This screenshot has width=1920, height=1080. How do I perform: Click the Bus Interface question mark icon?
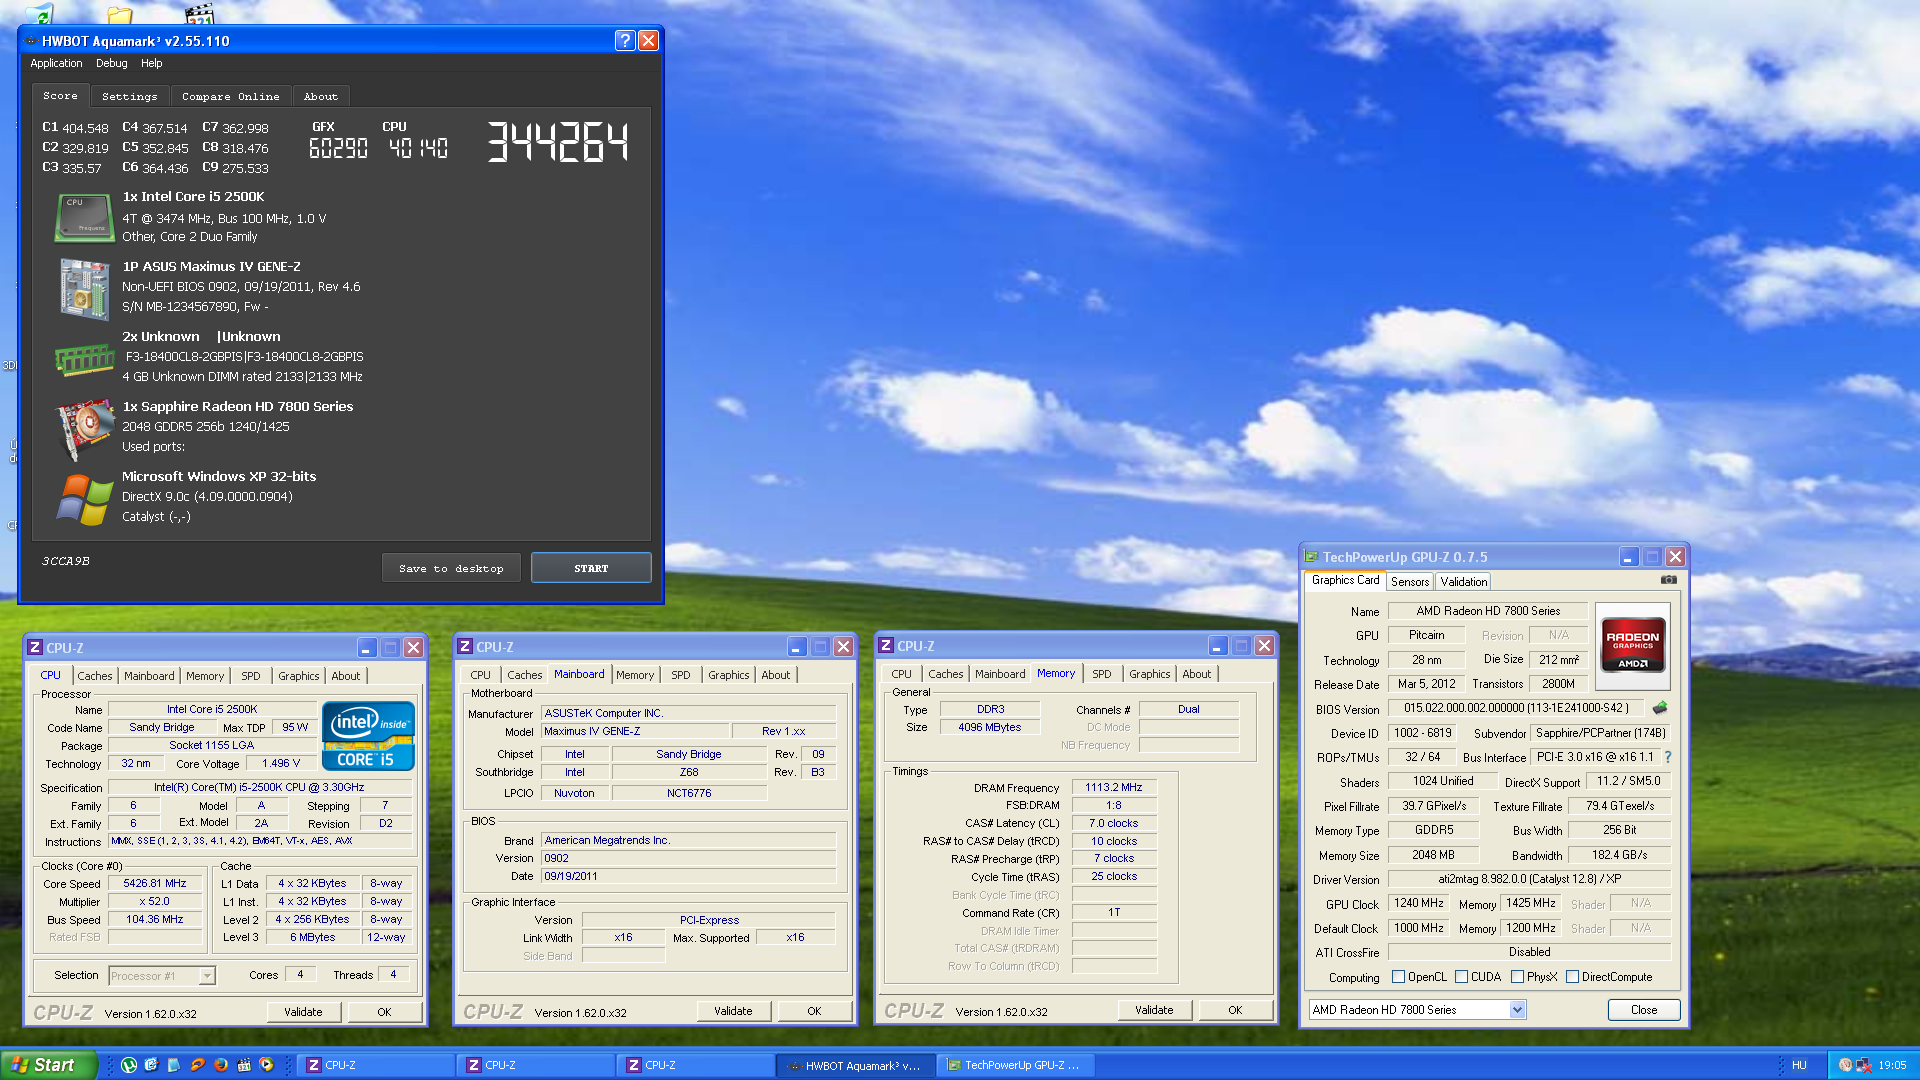[1668, 757]
